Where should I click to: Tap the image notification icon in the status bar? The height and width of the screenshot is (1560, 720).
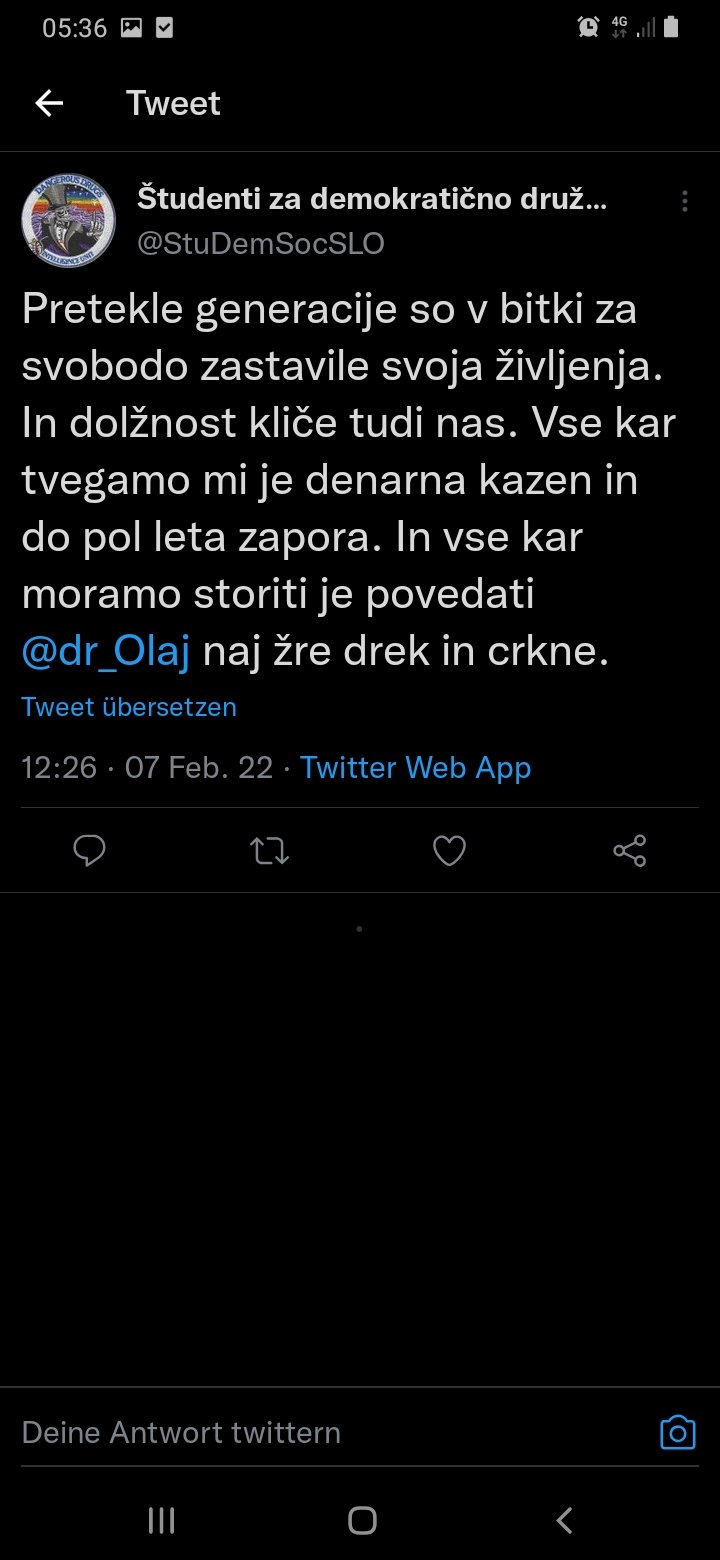(131, 28)
